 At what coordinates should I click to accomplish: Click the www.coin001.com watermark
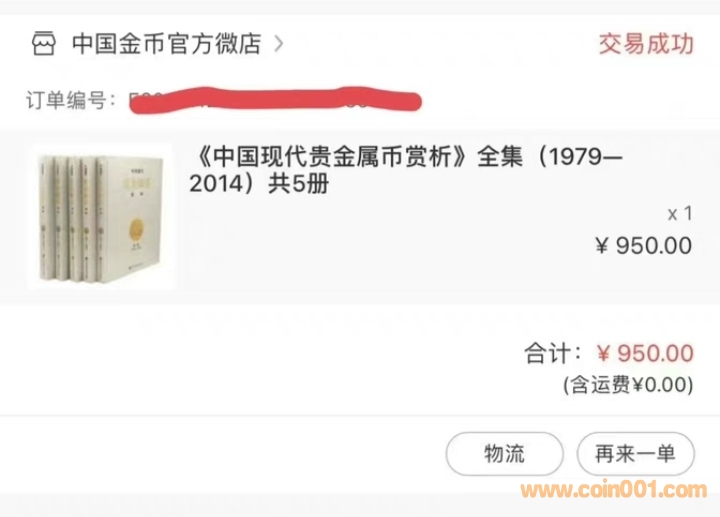pyautogui.click(x=613, y=490)
